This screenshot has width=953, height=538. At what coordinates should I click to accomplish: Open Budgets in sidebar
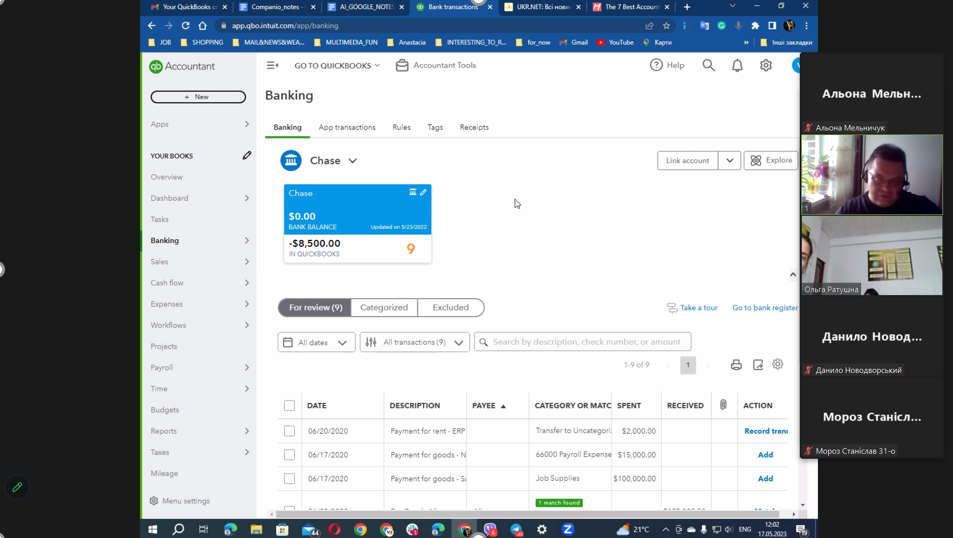pos(165,410)
